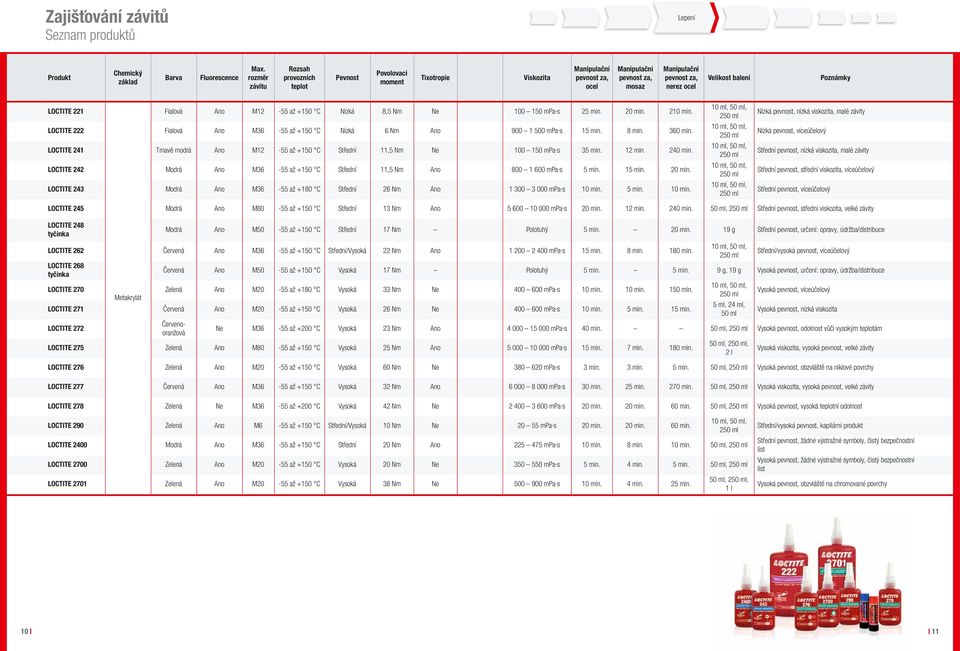Screen dimensions: 960x651
Task: Click the '5 ml, 24 ml, 50 ml' package size
Action: (x=729, y=309)
